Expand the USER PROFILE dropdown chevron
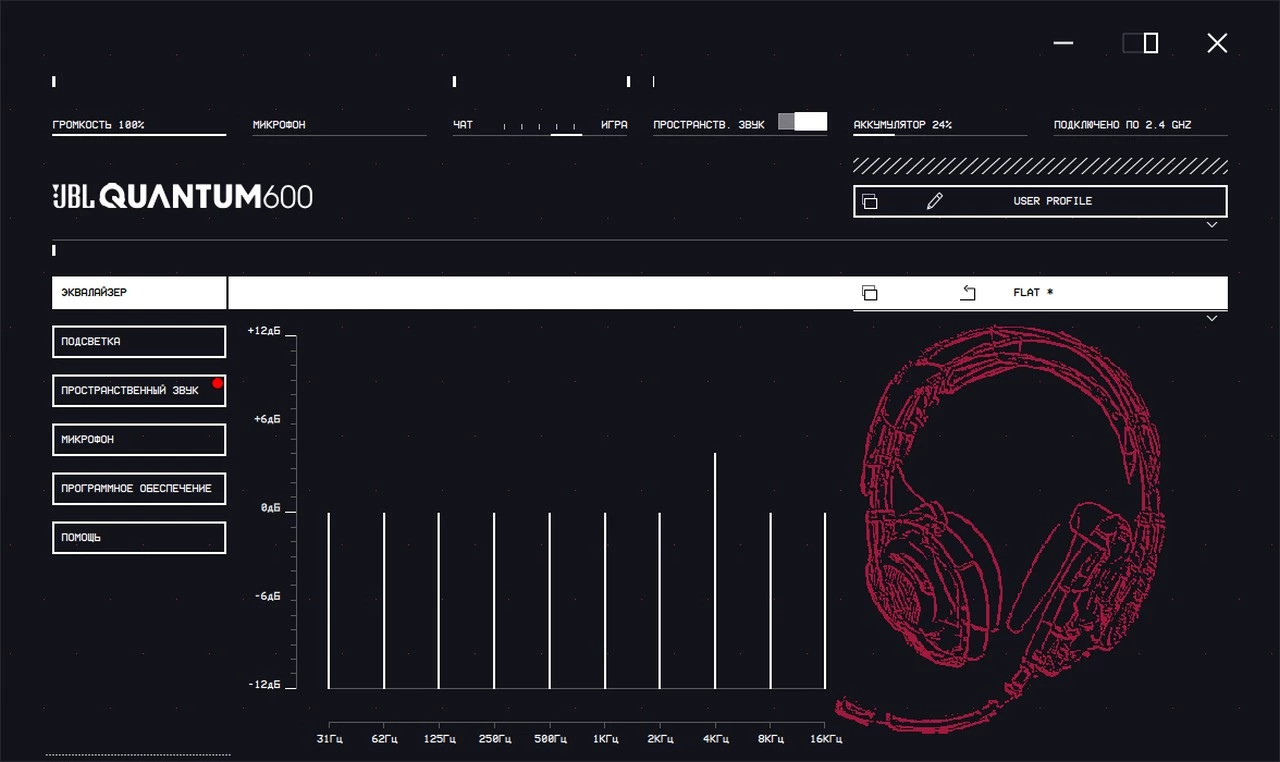The width and height of the screenshot is (1280, 762). click(1212, 225)
